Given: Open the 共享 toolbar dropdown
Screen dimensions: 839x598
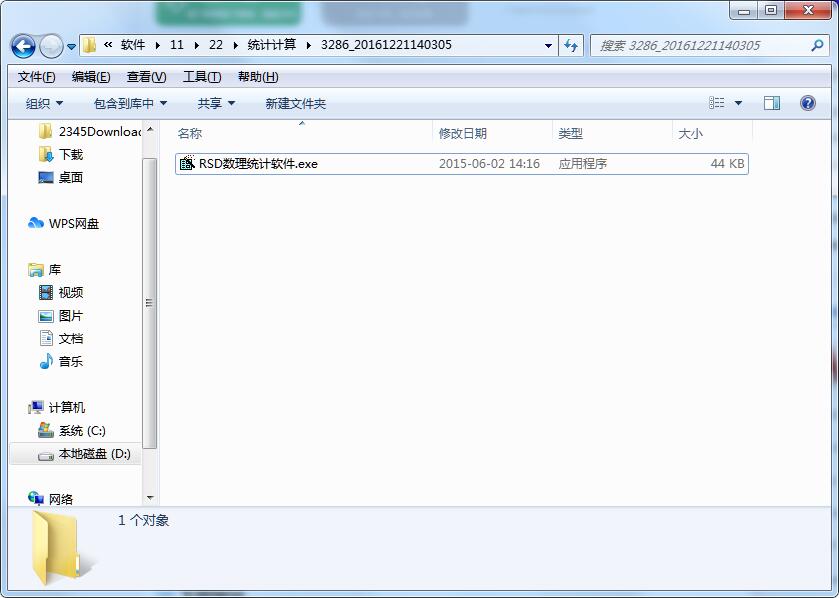Looking at the screenshot, I should [216, 103].
